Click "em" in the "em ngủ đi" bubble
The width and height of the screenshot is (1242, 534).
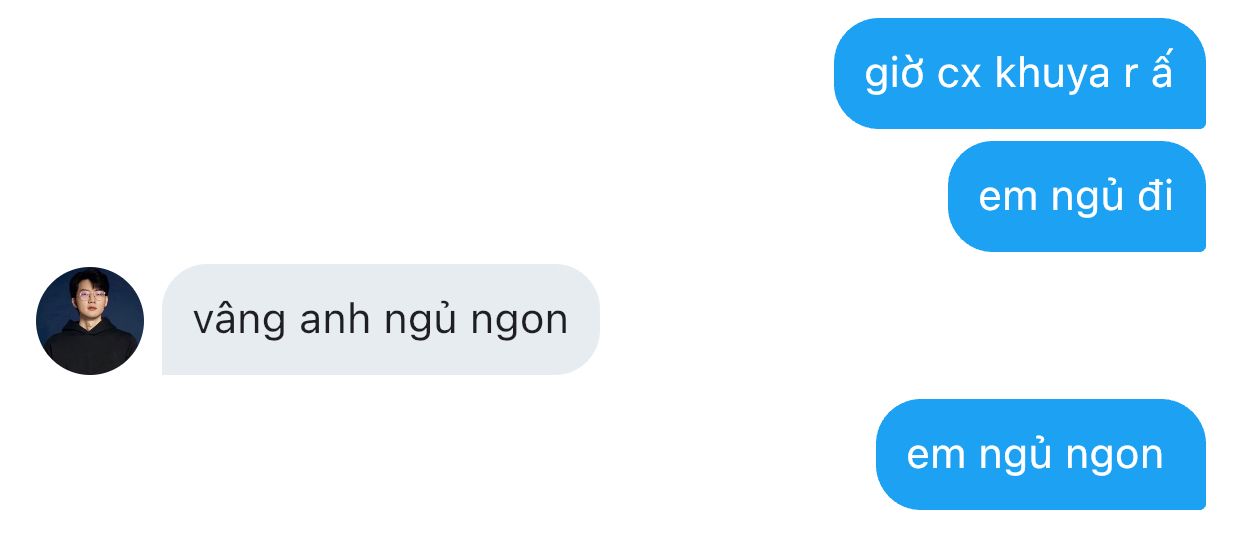point(1008,199)
